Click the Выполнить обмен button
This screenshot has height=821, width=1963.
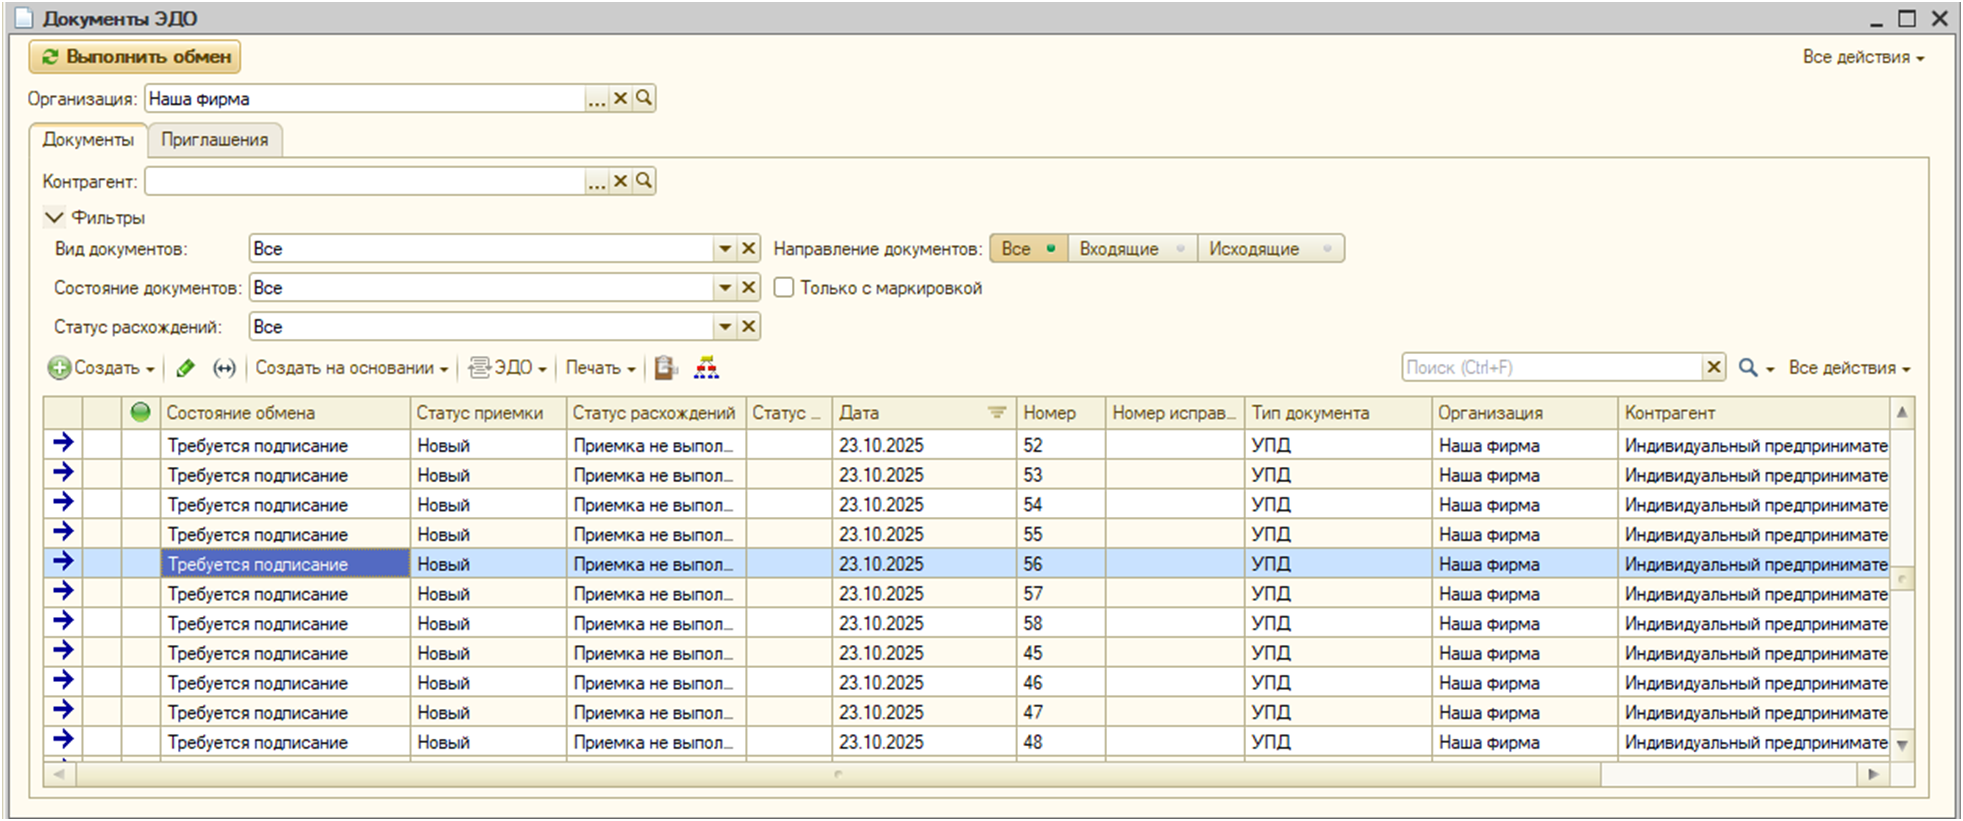click(135, 57)
